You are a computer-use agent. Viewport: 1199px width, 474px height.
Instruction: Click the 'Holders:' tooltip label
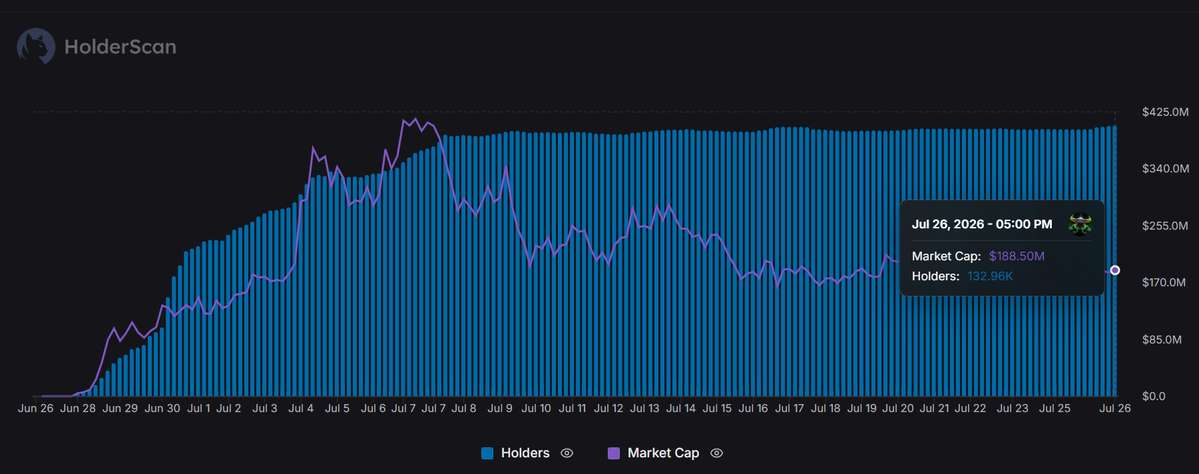(935, 276)
